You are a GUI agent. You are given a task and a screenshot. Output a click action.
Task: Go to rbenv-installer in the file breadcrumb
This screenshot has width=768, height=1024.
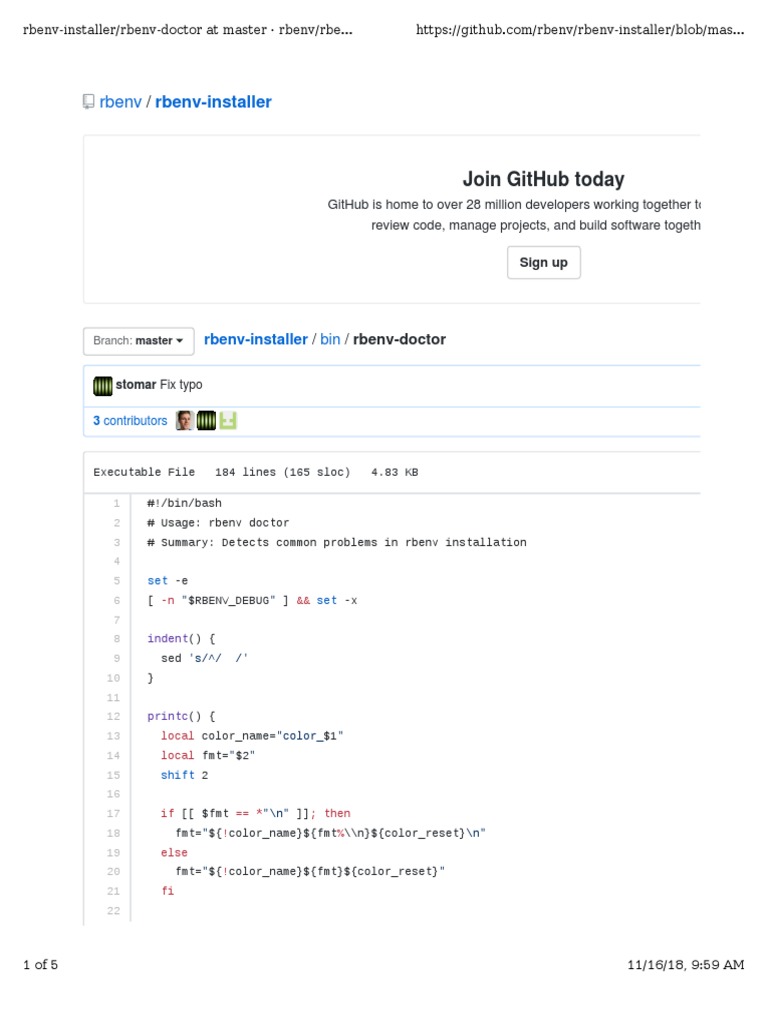pyautogui.click(x=256, y=340)
